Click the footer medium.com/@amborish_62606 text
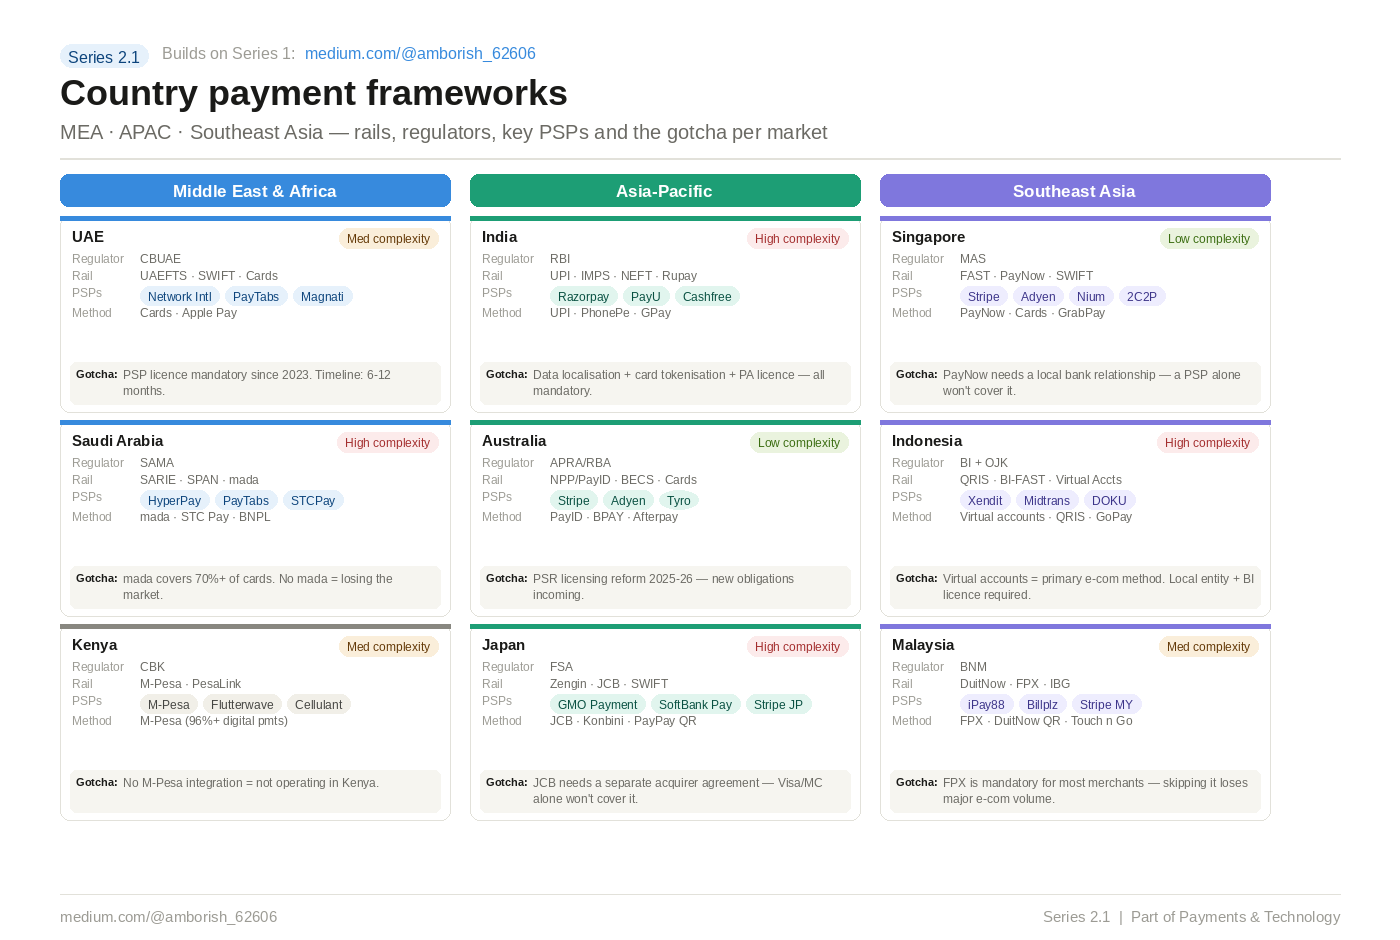 [x=169, y=917]
